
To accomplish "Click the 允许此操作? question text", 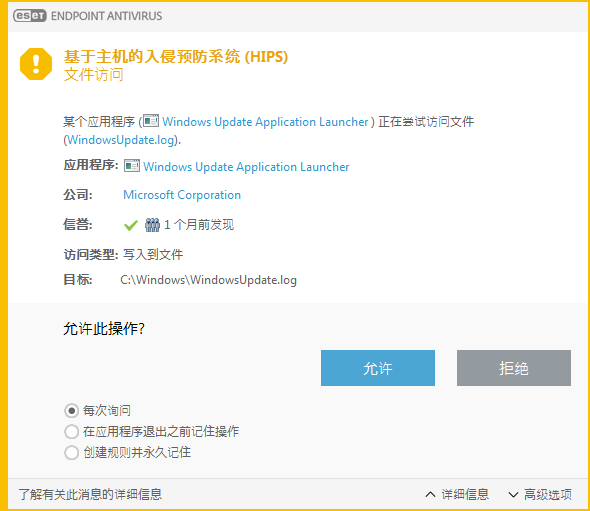I will [x=104, y=328].
